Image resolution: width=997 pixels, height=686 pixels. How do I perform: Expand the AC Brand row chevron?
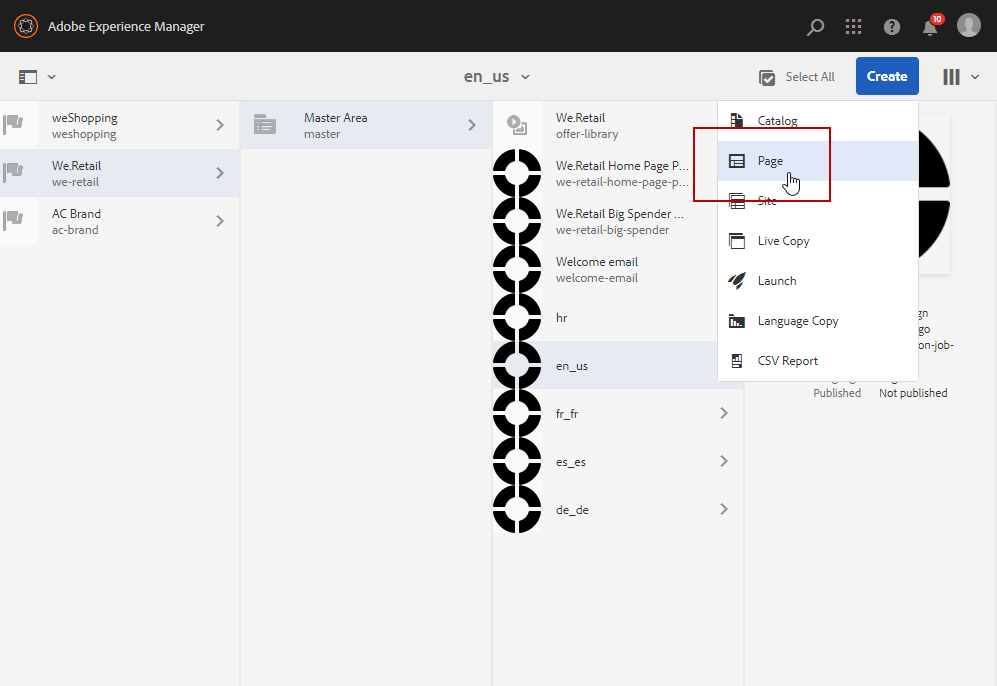[x=220, y=221]
